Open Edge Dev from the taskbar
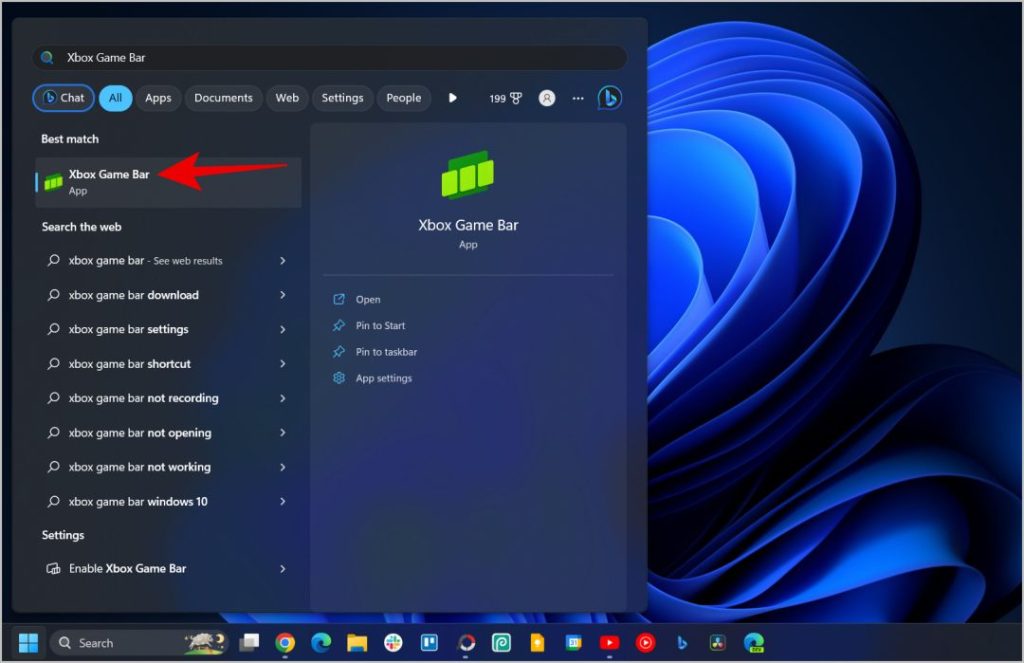Viewport: 1024px width, 663px height. (754, 643)
